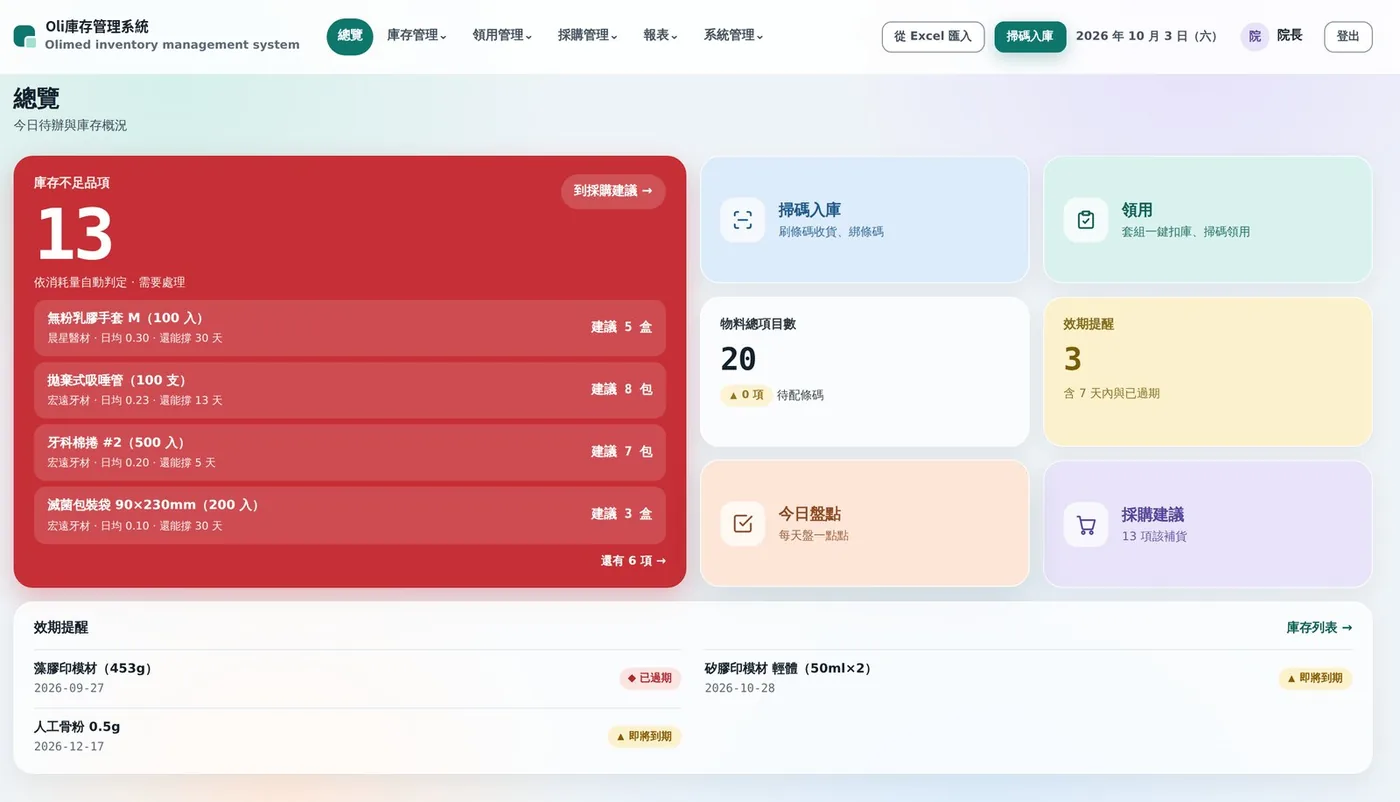The width and height of the screenshot is (1400, 802).
Task: Click the 0 項 待配條碼 badge
Action: [746, 395]
